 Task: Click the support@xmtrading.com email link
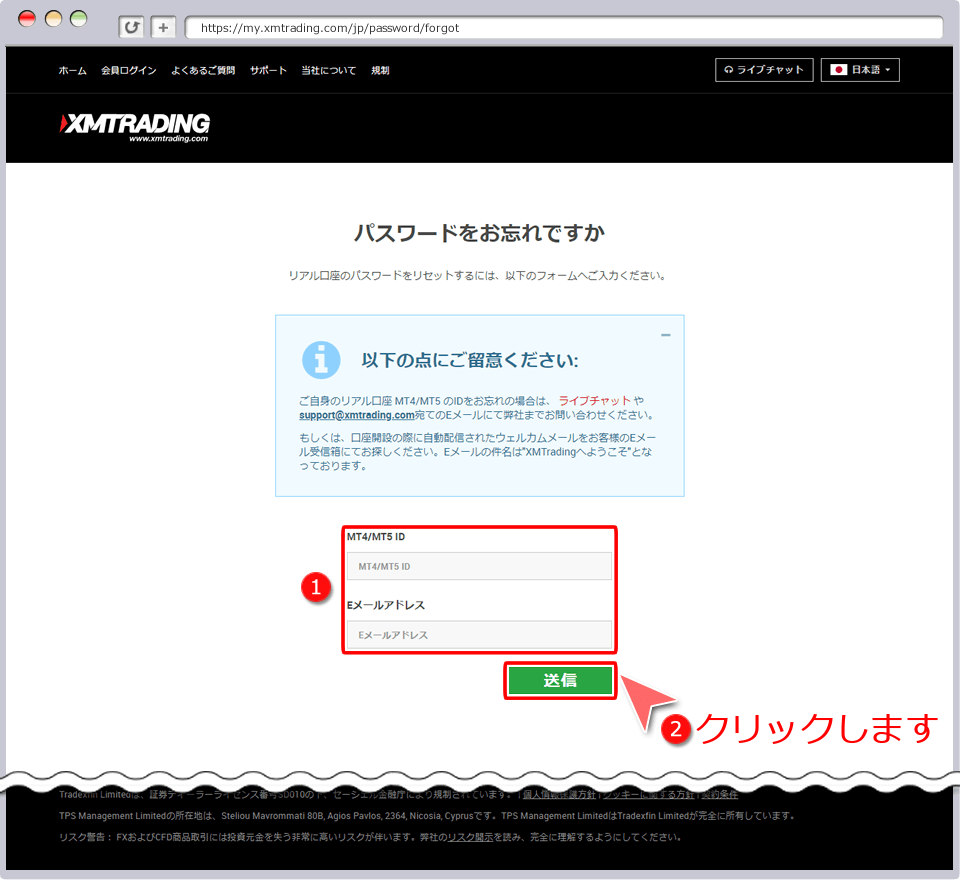point(356,415)
